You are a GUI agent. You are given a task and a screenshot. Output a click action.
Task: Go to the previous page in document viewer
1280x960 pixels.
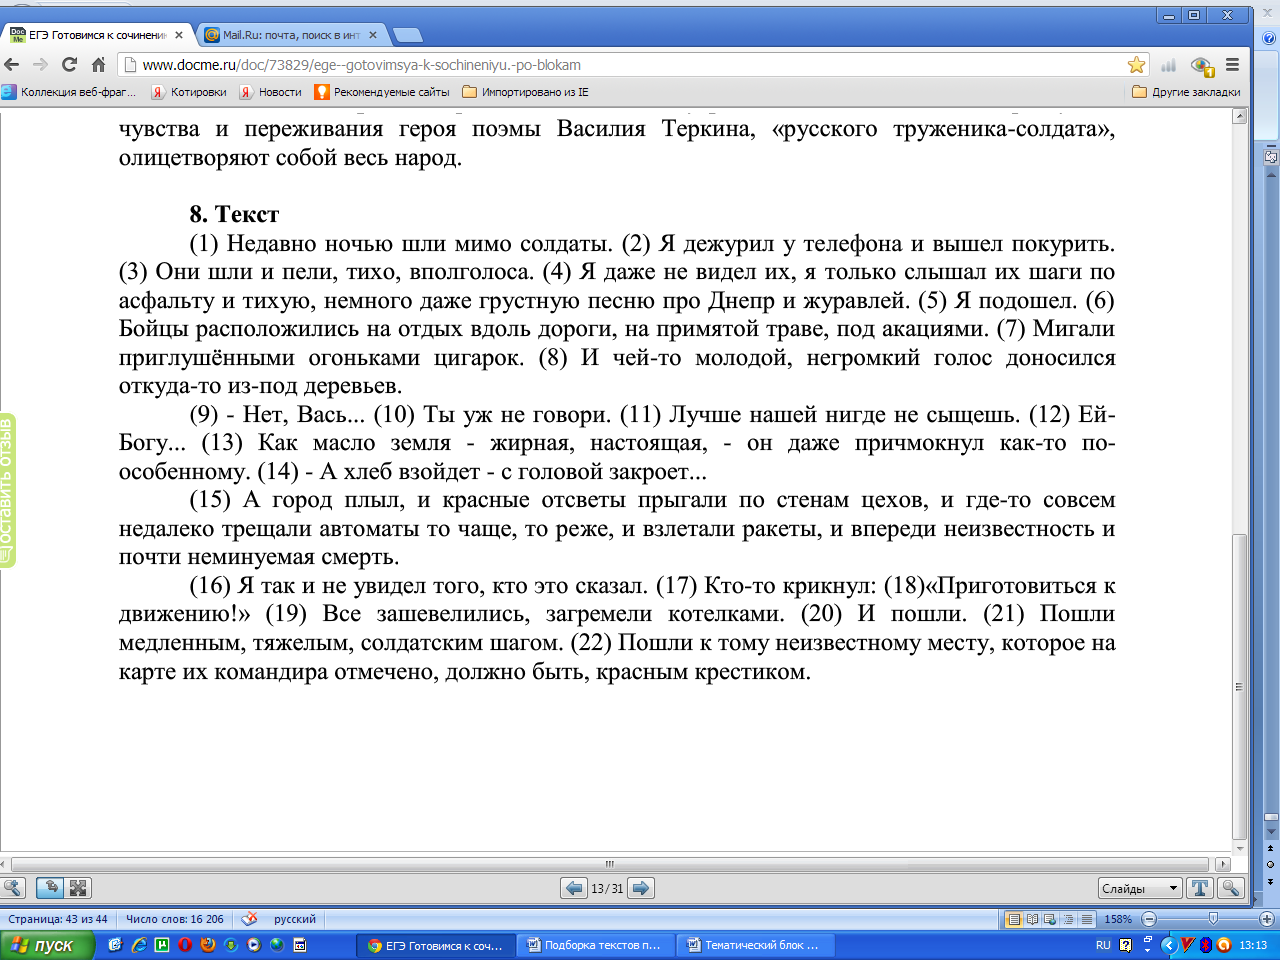(574, 888)
